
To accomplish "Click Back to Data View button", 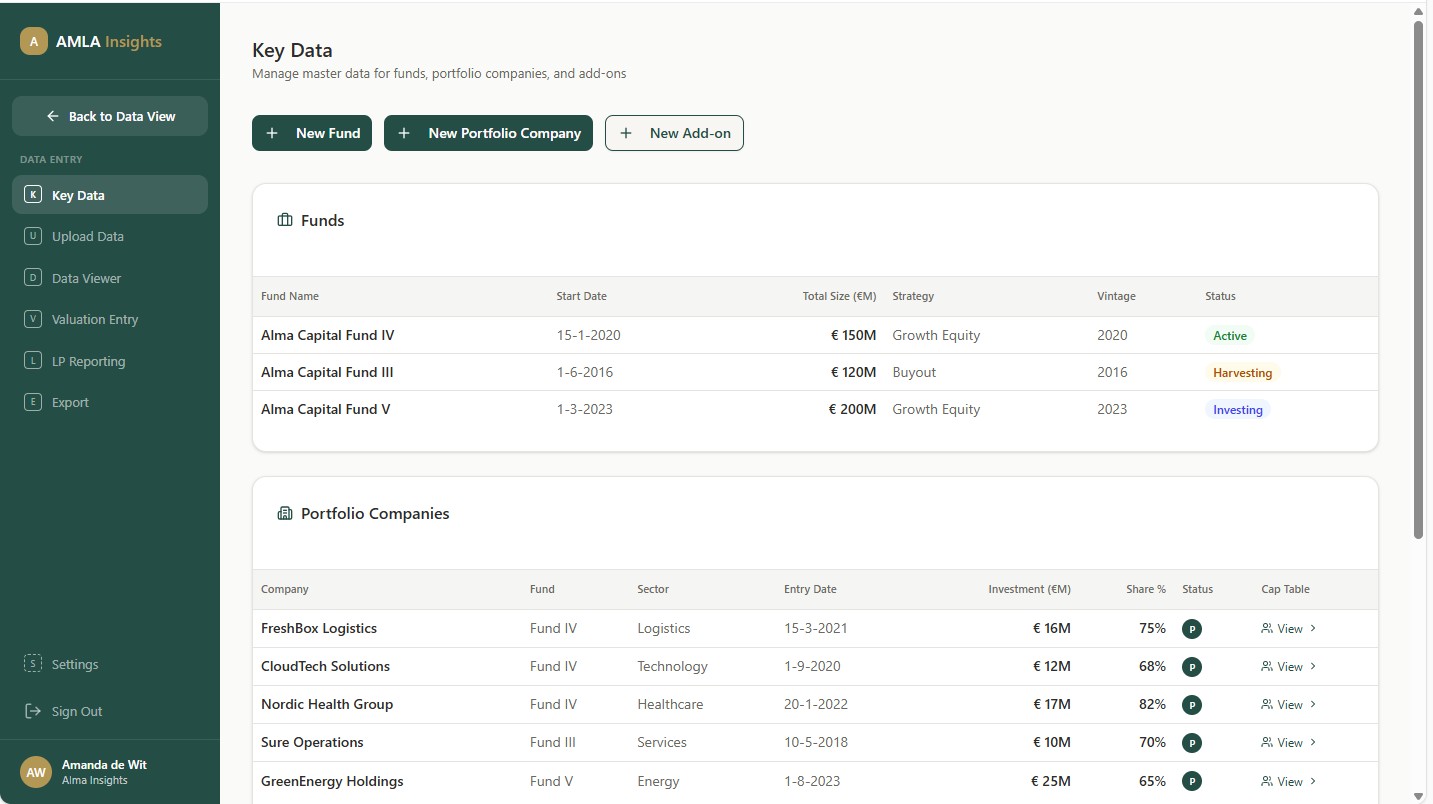I will (x=110, y=116).
